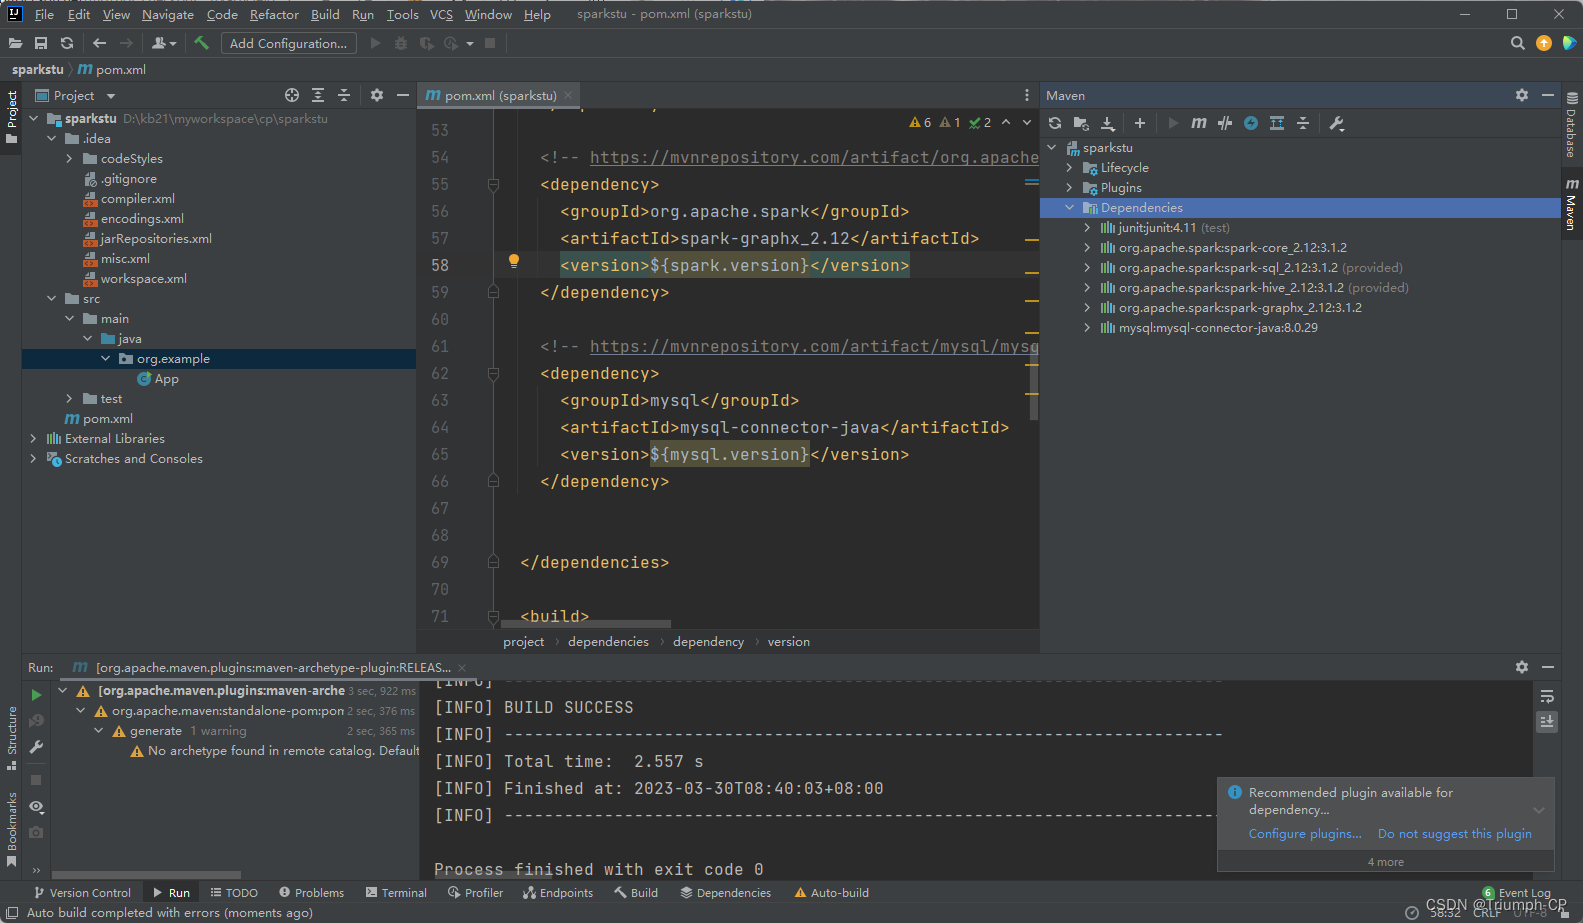This screenshot has height=923, width=1583.
Task: Open the VCS menu
Action: tap(441, 14)
